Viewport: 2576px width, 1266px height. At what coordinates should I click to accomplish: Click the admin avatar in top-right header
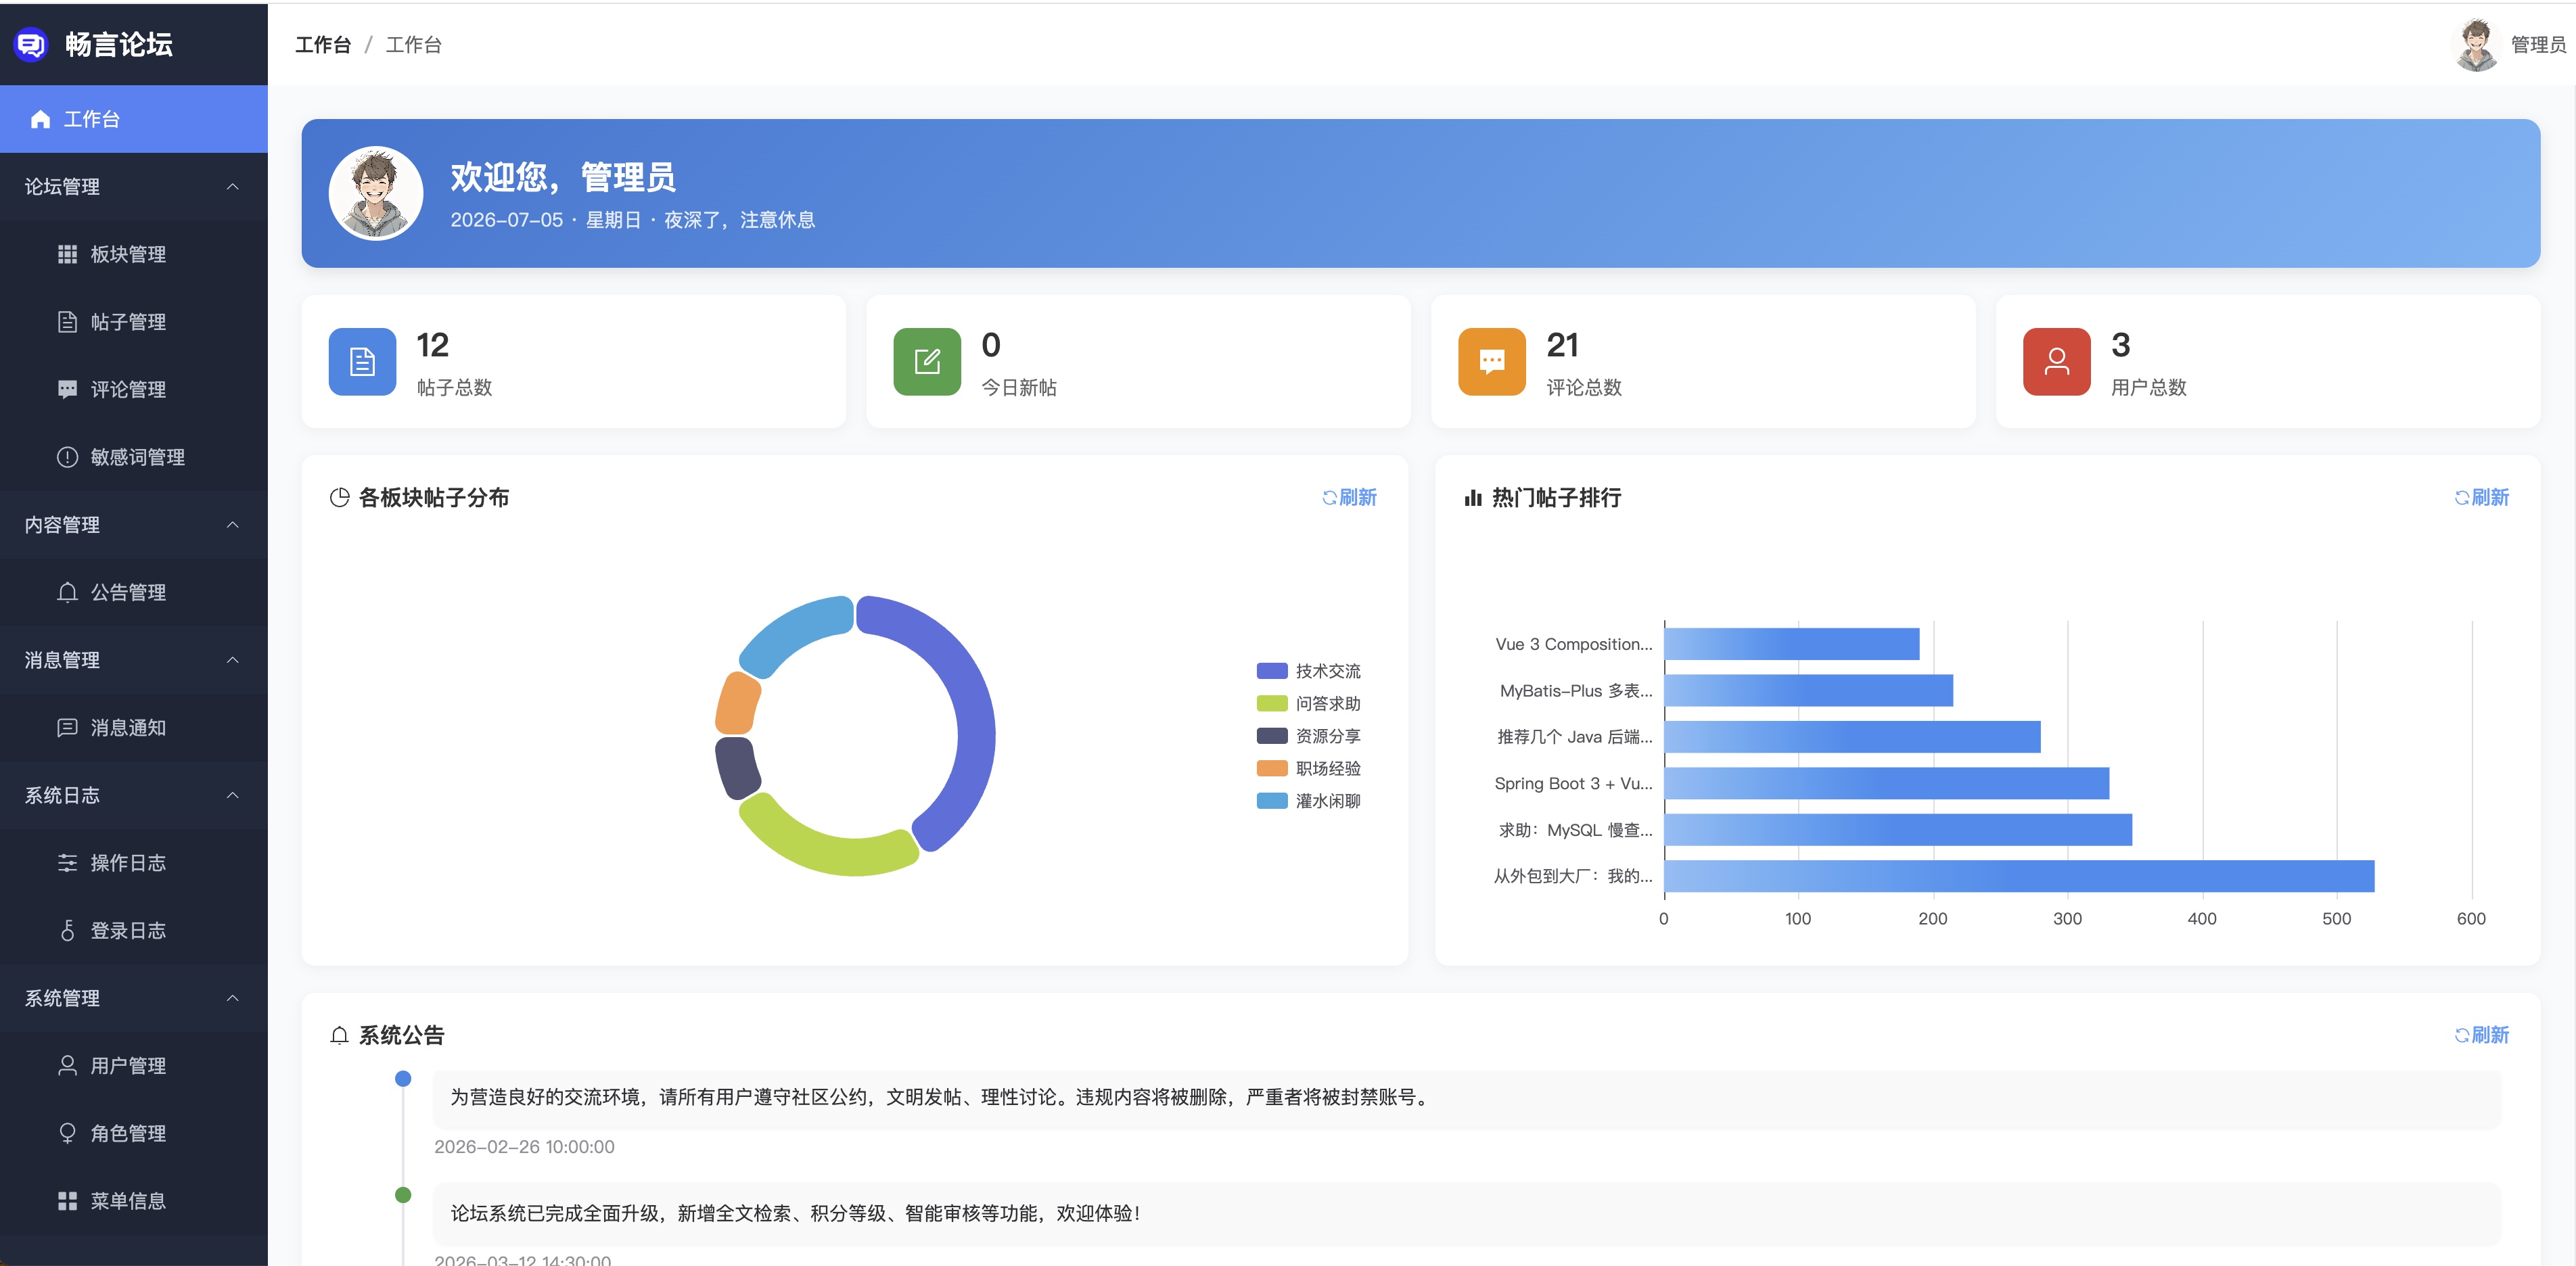coord(2476,45)
